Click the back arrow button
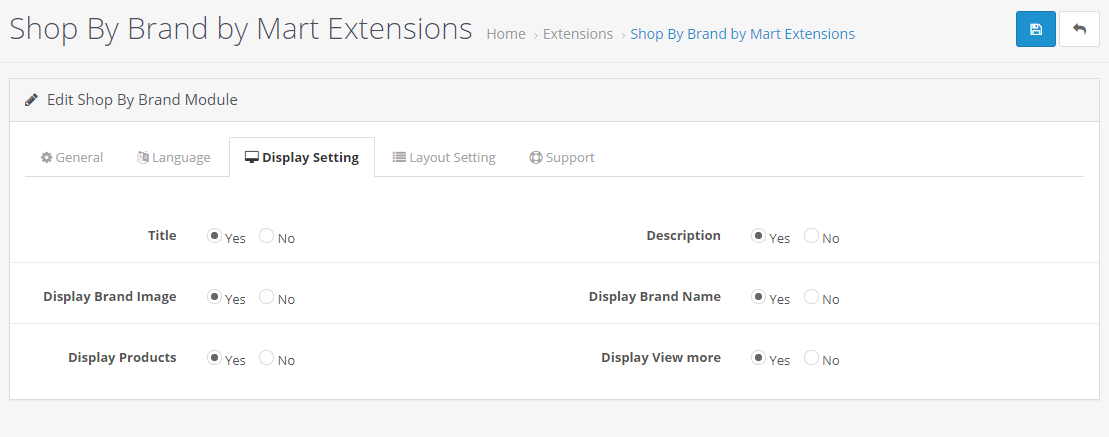This screenshot has width=1109, height=437. [1079, 29]
